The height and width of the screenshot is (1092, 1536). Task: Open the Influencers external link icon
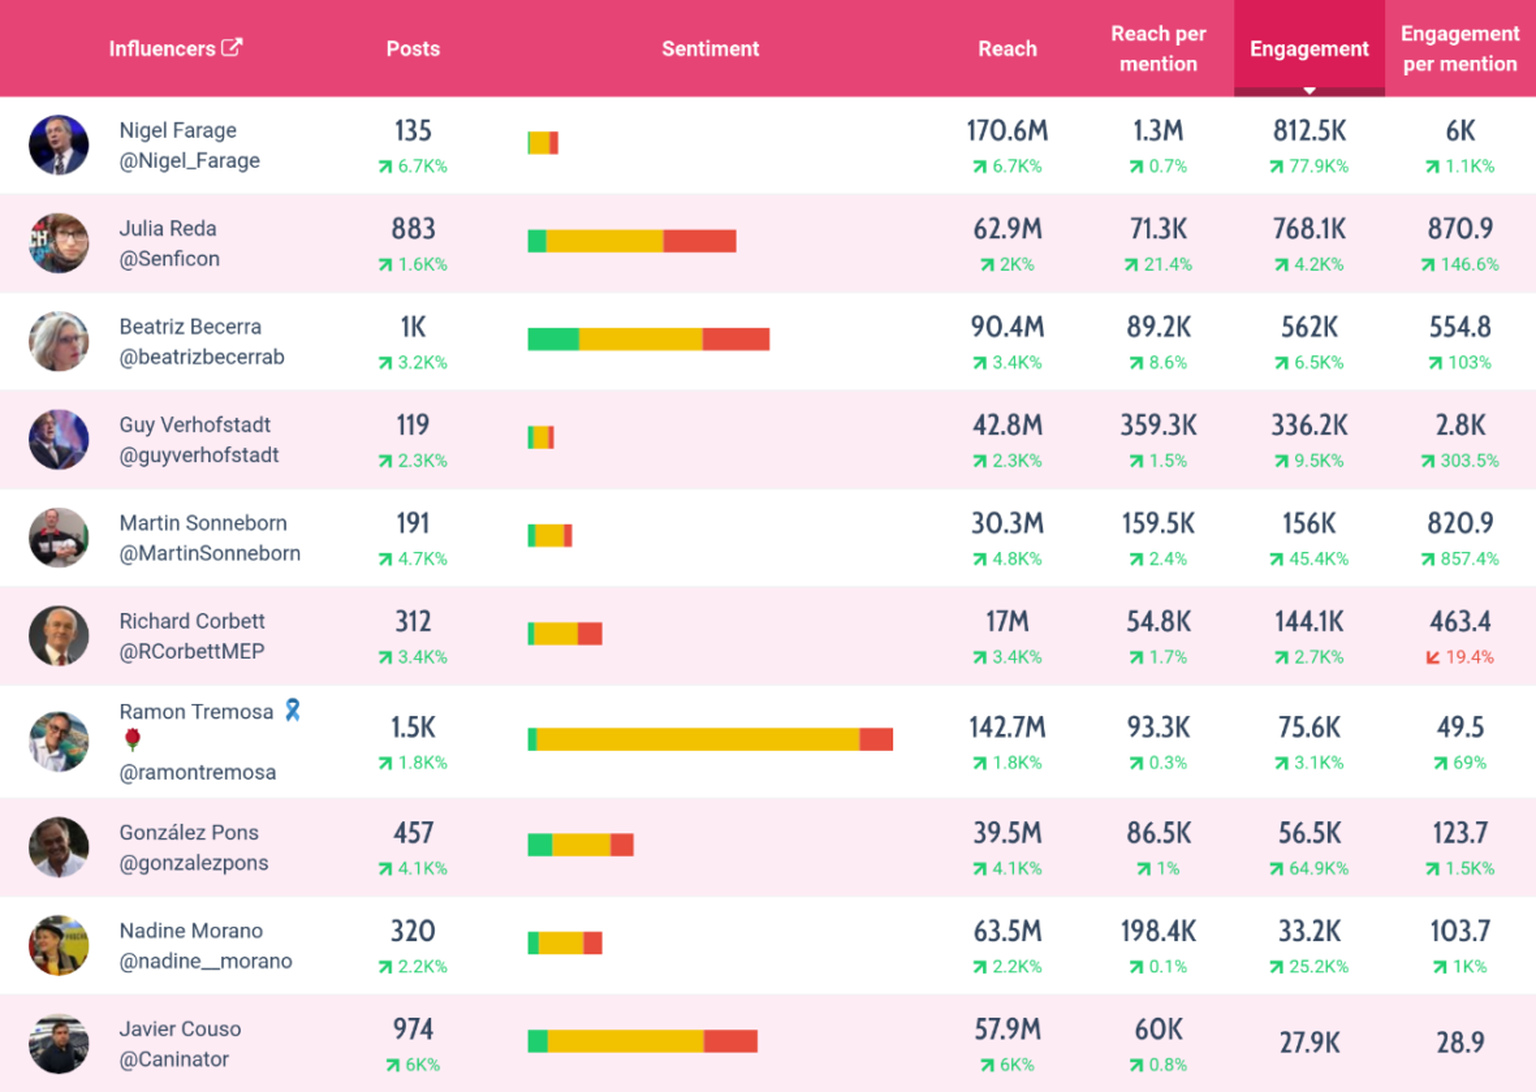coord(232,47)
